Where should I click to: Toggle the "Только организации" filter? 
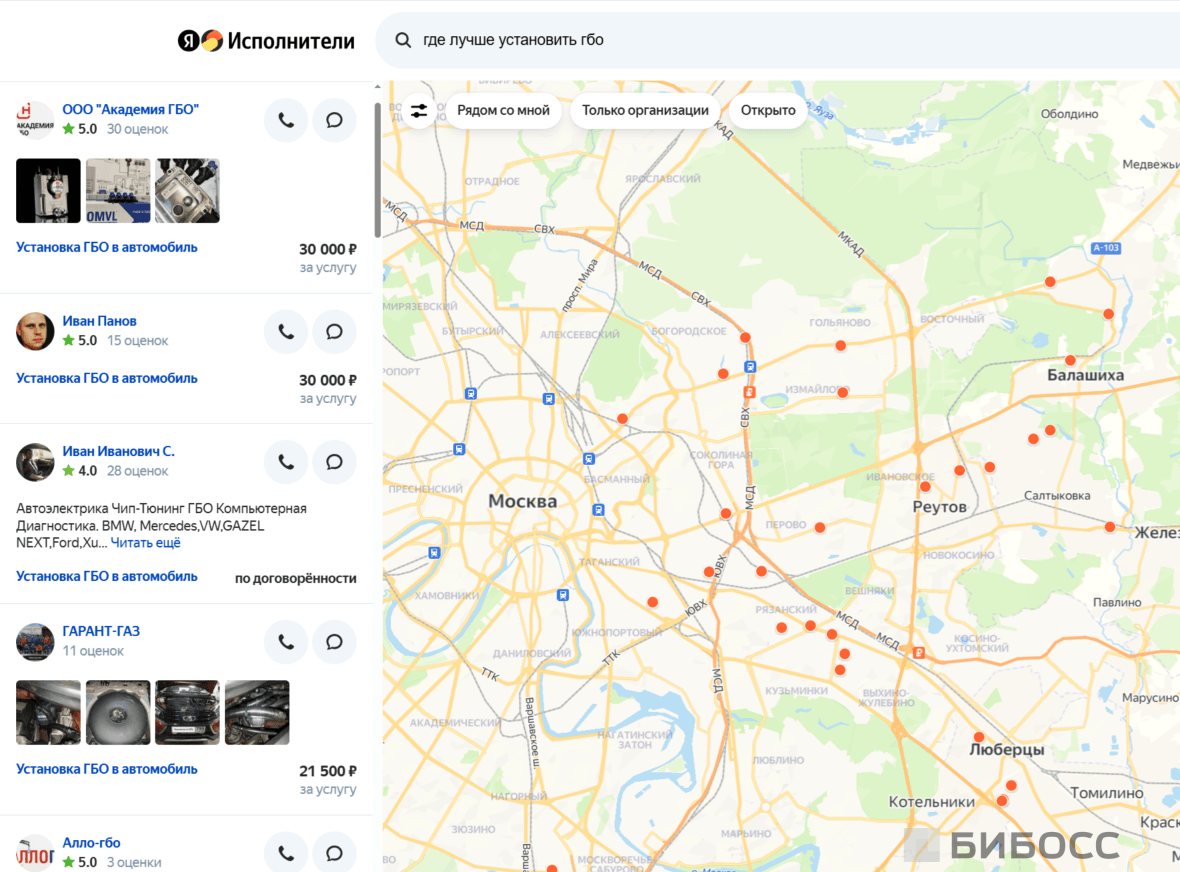click(x=645, y=111)
